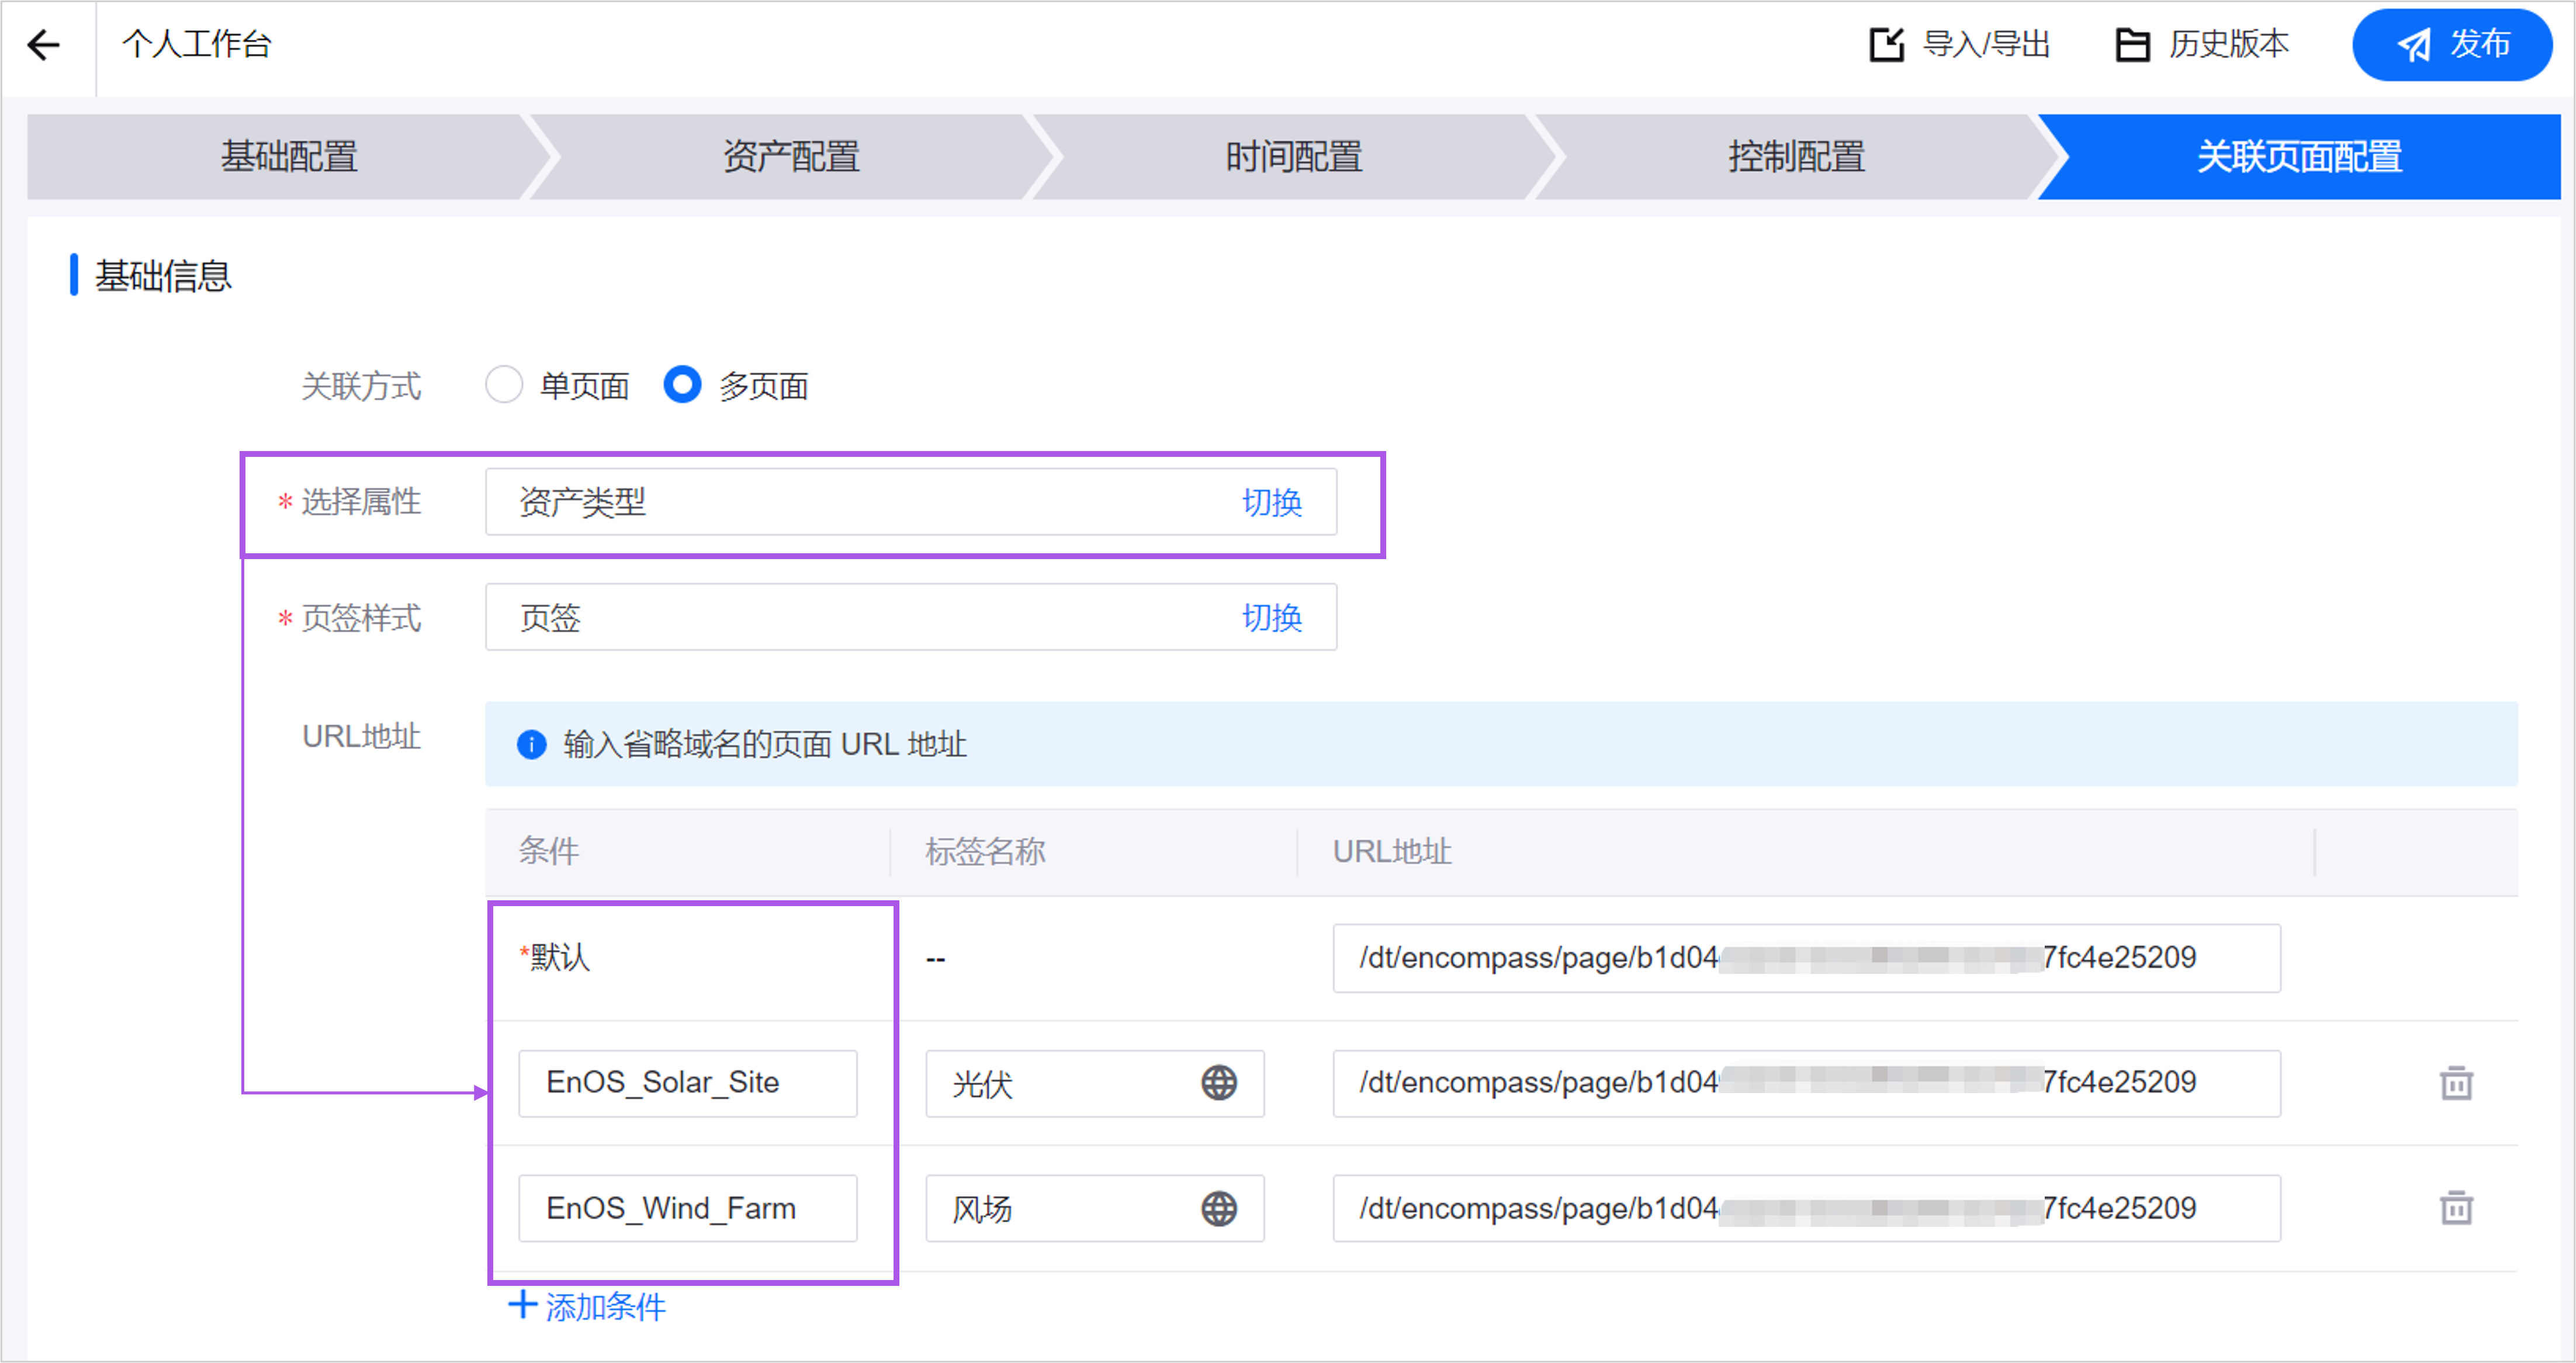Click the 导入/导出 import-export icon
The width and height of the screenshot is (2576, 1363).
[x=1886, y=44]
